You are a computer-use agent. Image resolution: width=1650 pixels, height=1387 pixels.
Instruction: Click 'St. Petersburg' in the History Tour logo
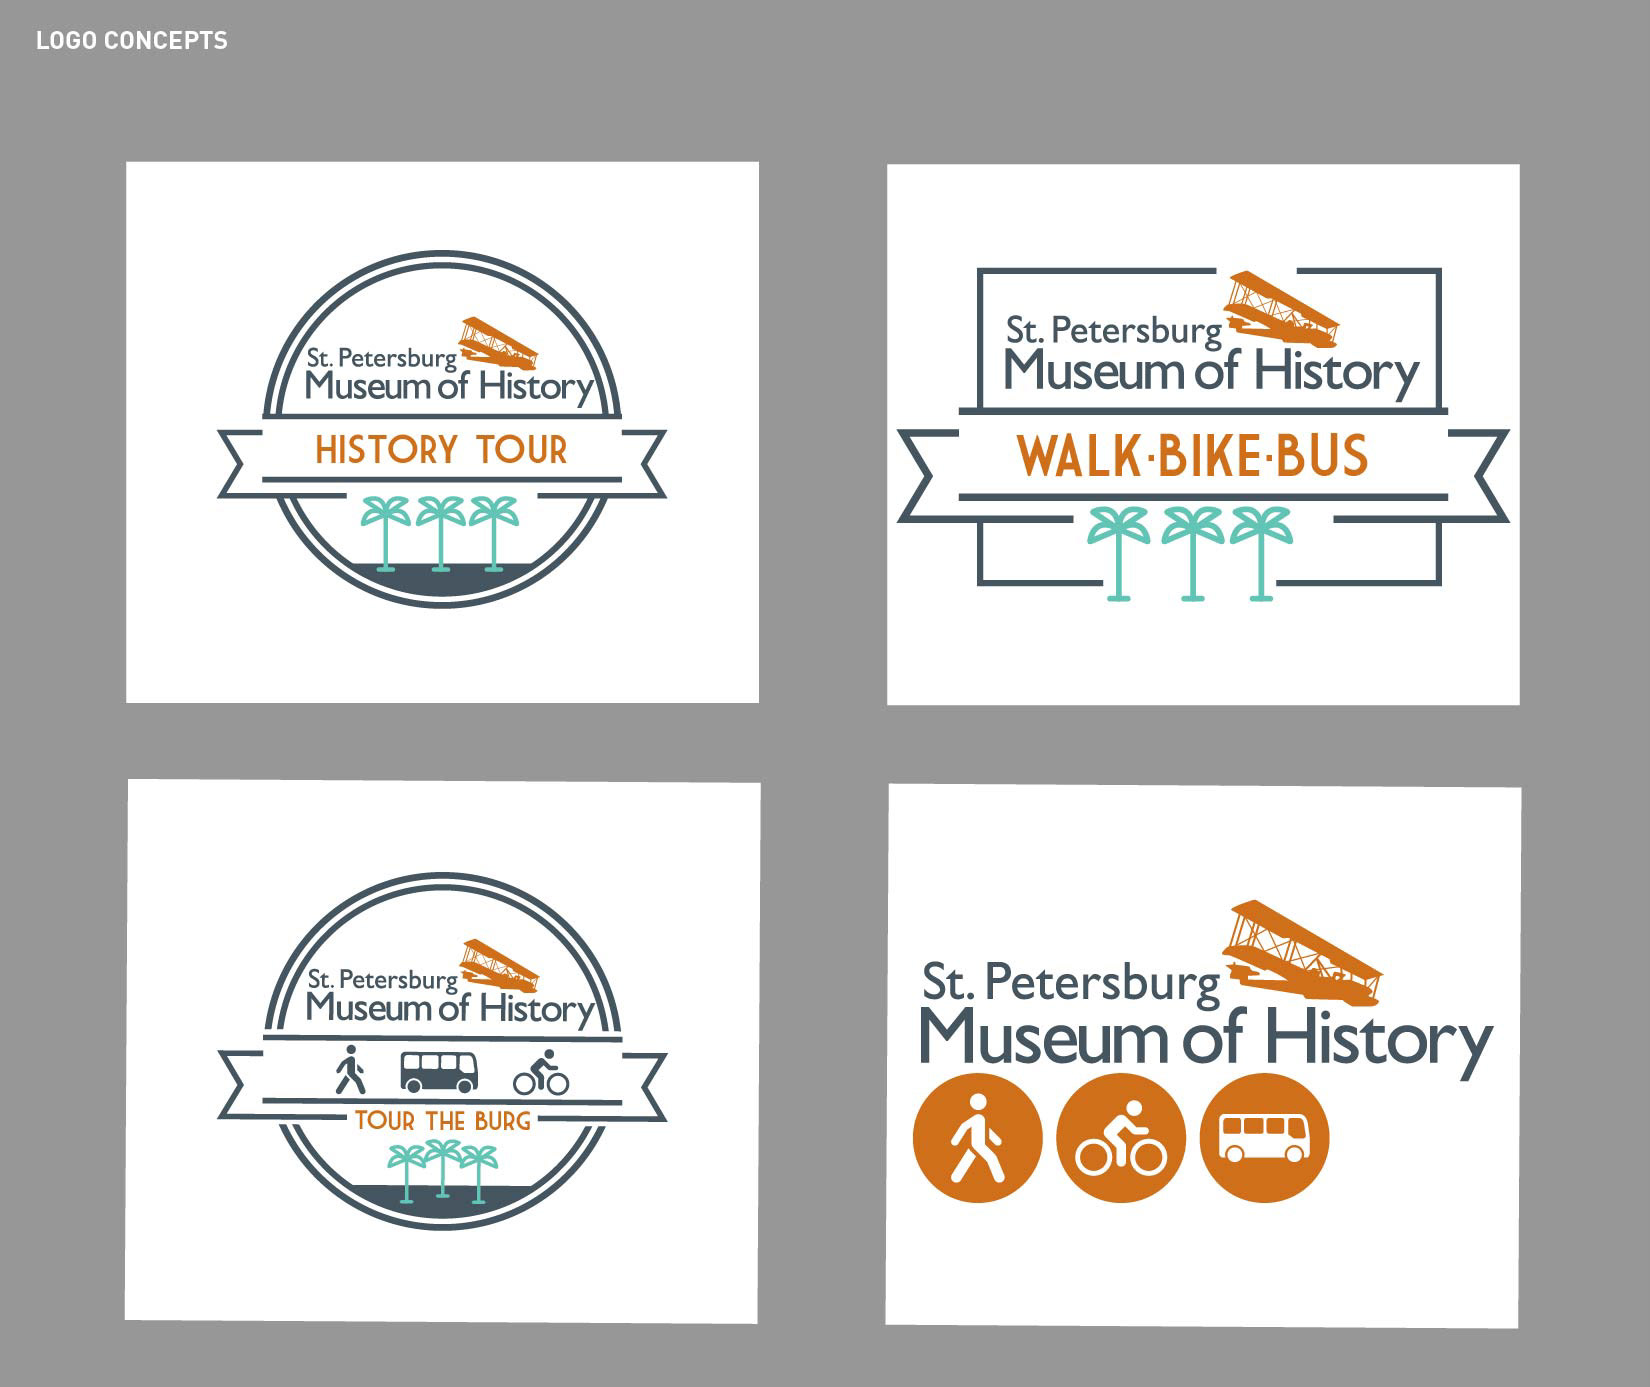pos(382,358)
